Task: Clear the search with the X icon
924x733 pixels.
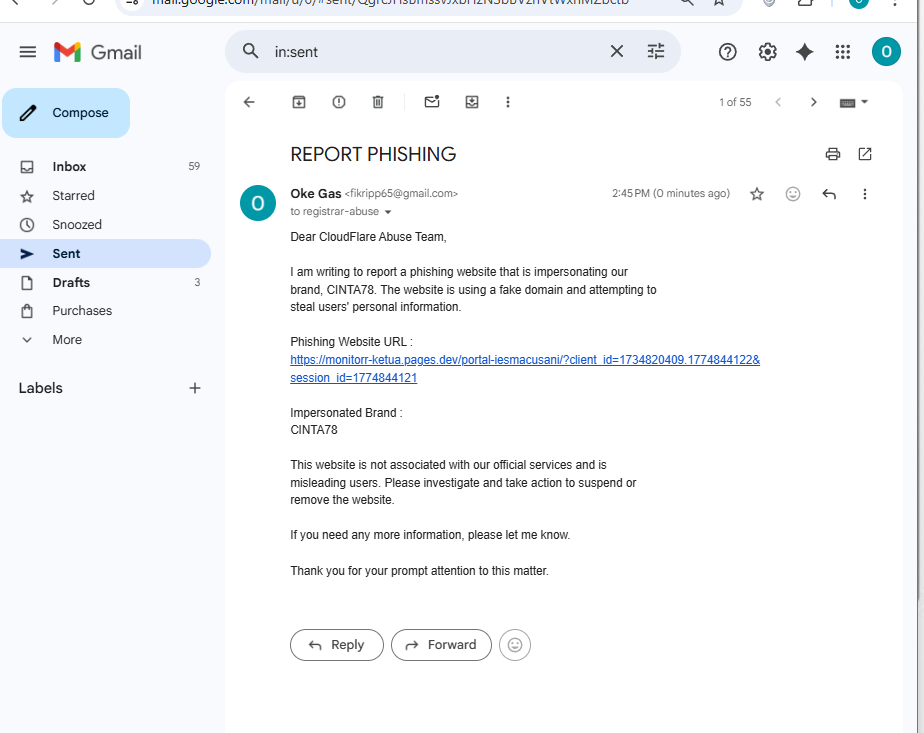Action: 616,51
